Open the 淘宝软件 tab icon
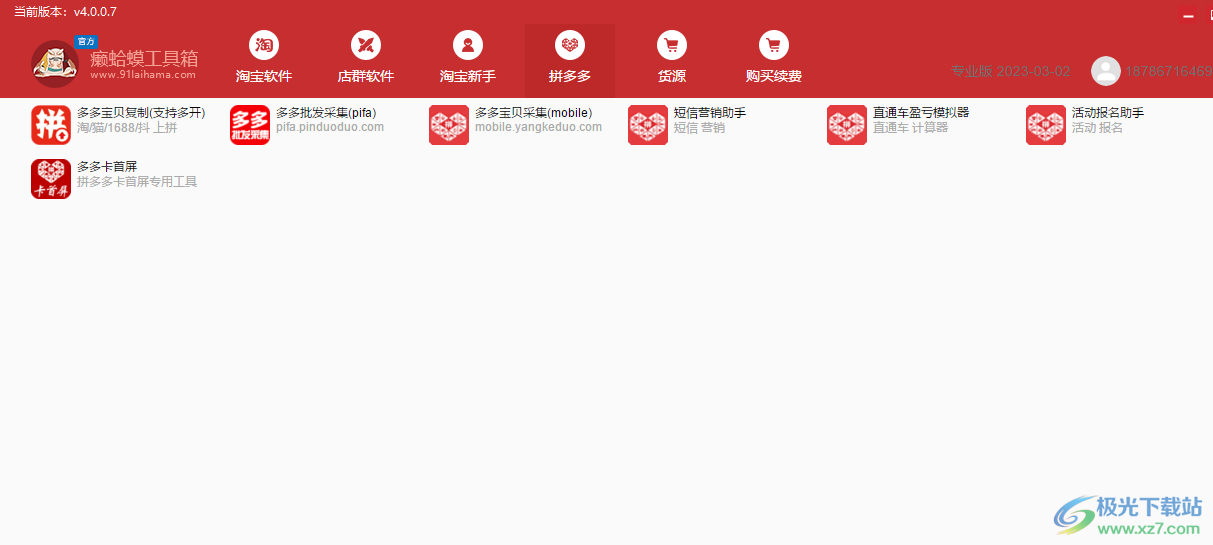1213x545 pixels. click(x=264, y=45)
